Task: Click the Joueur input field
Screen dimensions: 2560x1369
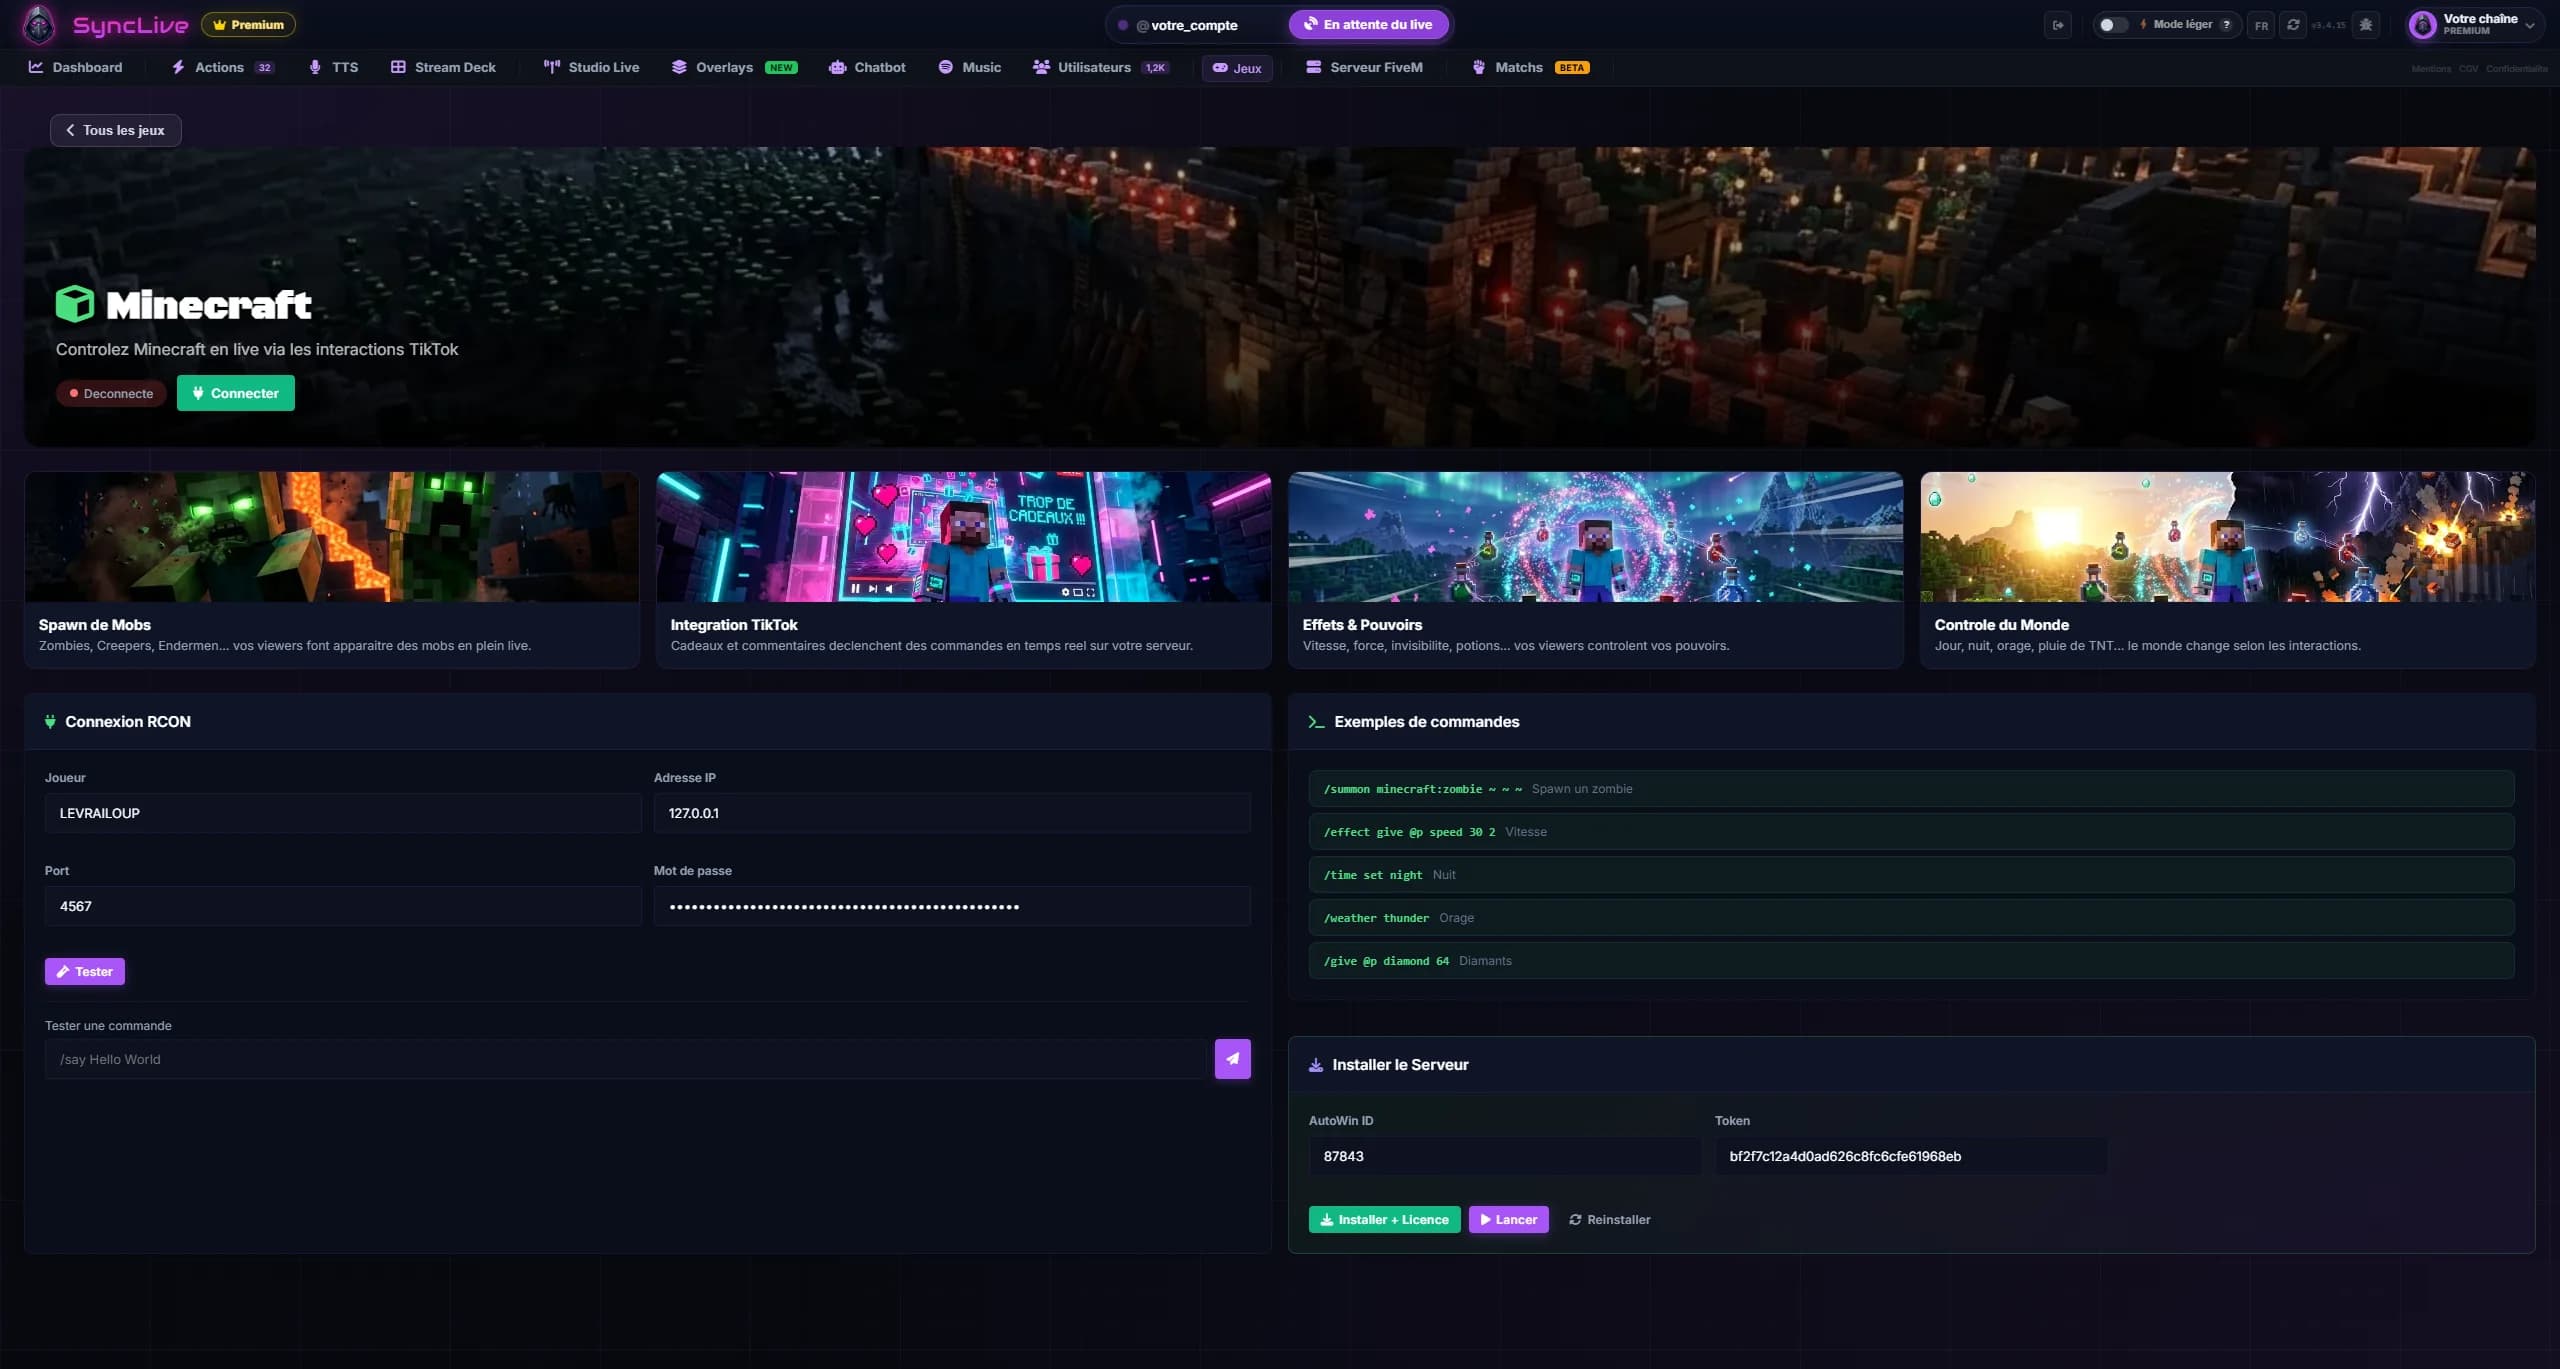Action: point(343,813)
